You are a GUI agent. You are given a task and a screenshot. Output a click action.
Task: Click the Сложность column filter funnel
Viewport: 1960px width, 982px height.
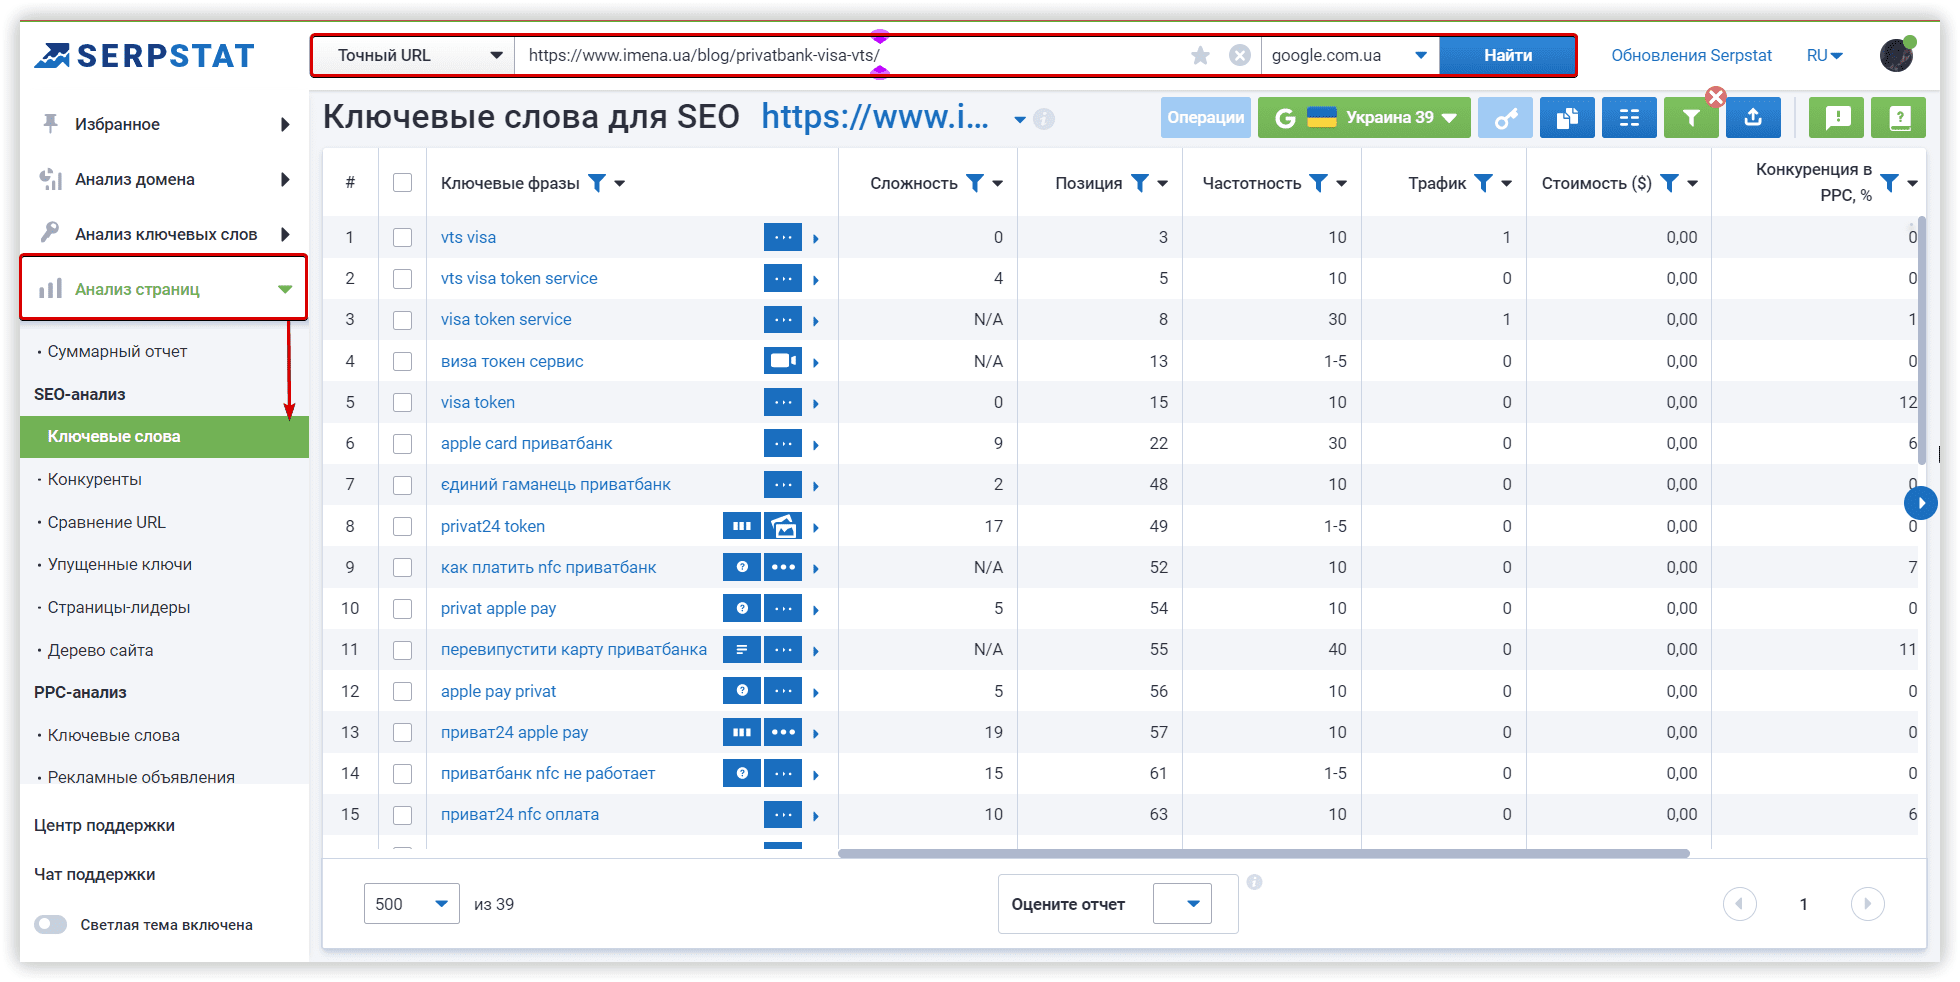click(x=974, y=183)
